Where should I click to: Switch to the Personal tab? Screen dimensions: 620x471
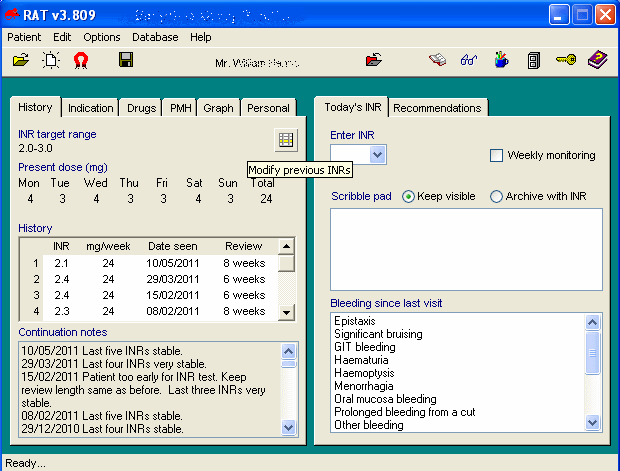point(268,108)
